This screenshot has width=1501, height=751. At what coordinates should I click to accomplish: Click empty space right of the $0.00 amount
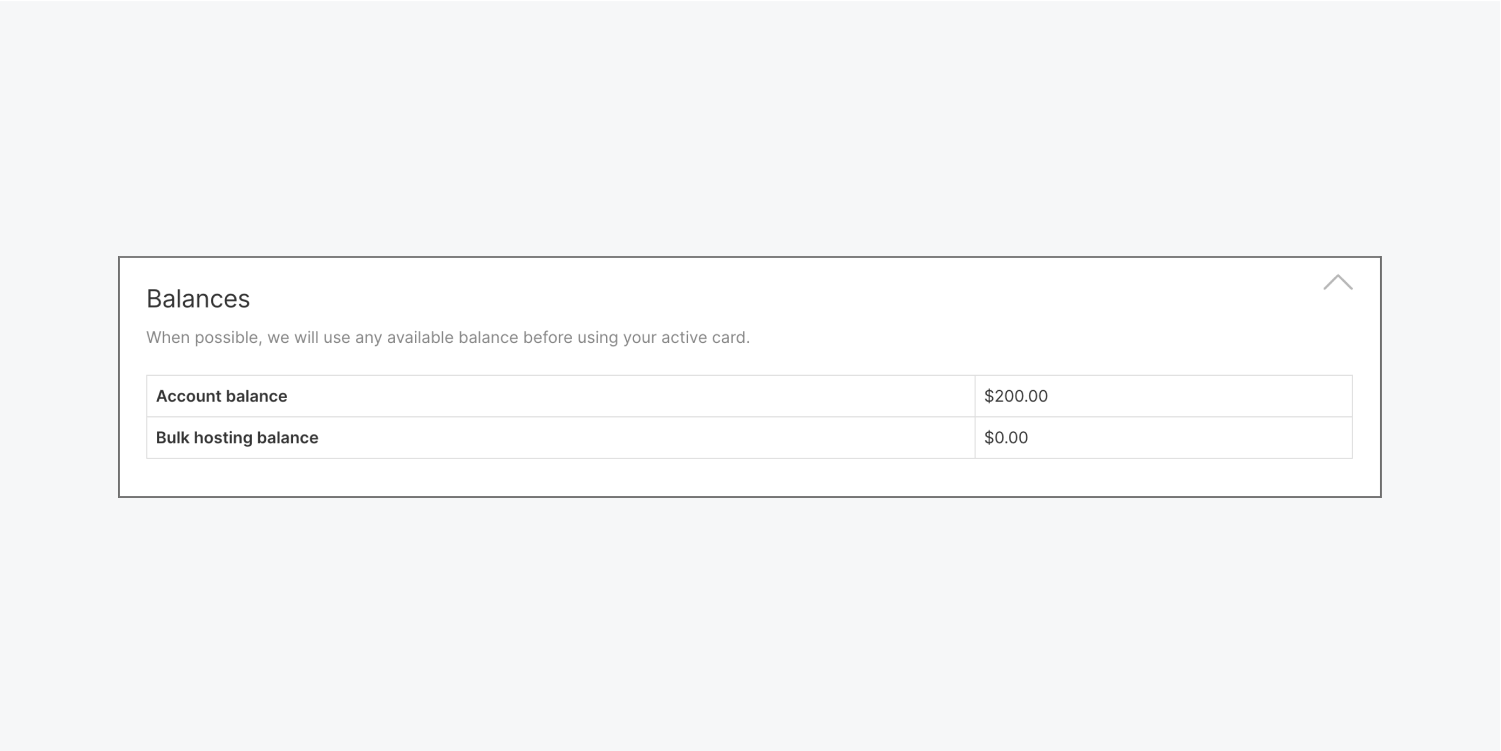tap(1190, 438)
